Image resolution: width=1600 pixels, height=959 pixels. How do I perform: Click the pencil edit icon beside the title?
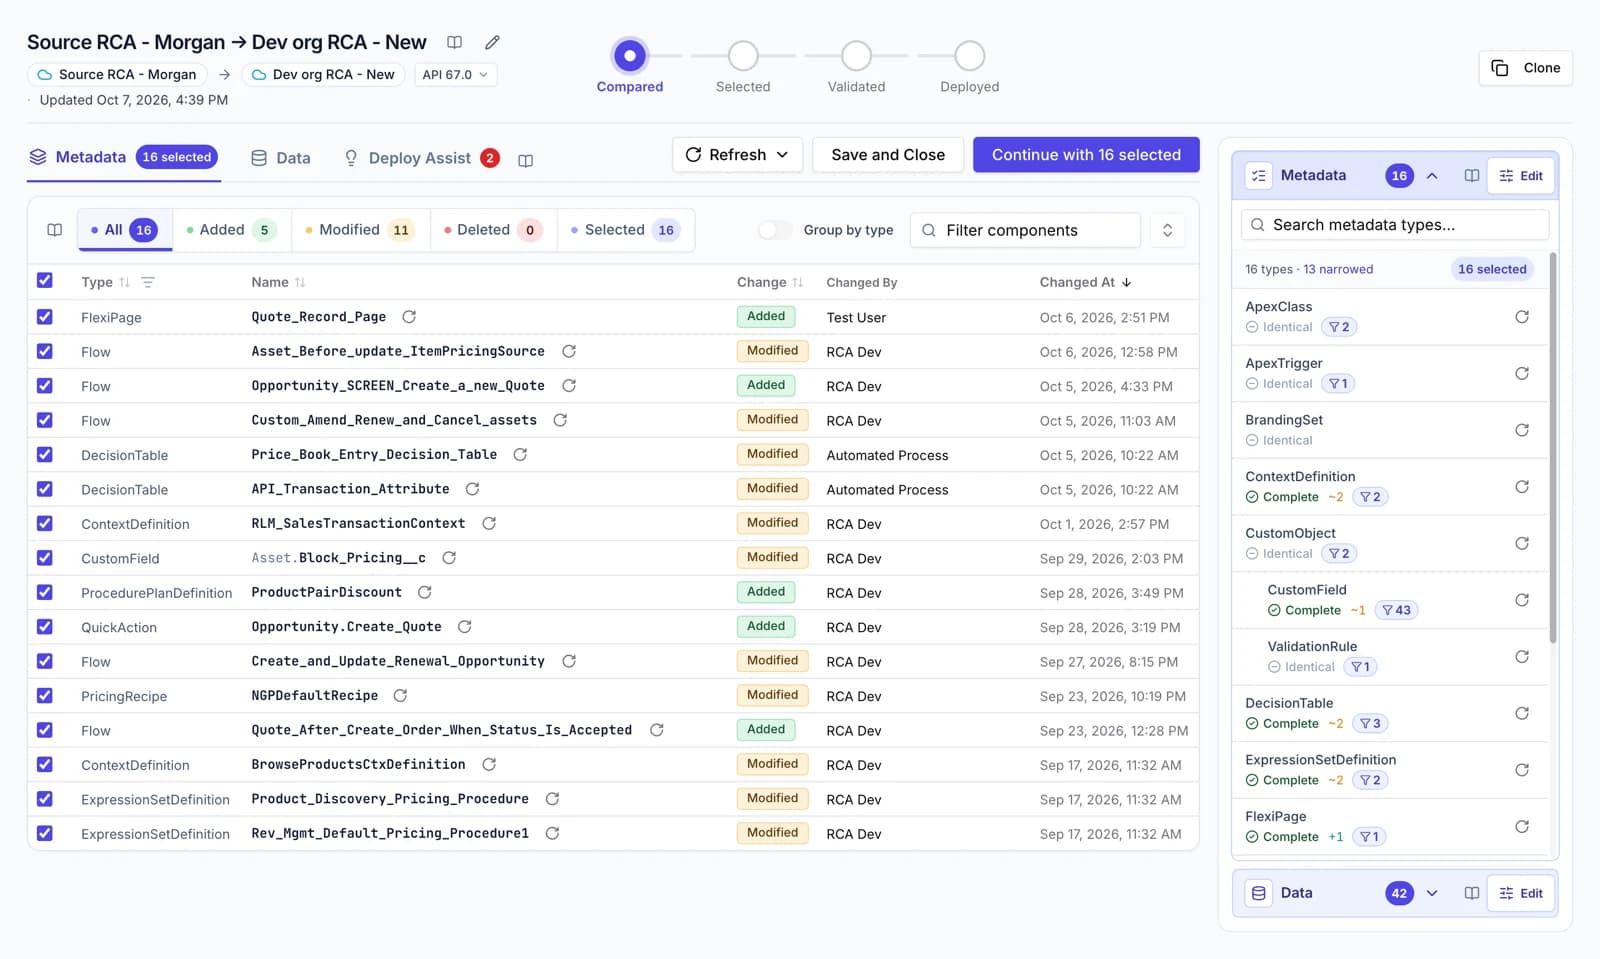point(492,42)
